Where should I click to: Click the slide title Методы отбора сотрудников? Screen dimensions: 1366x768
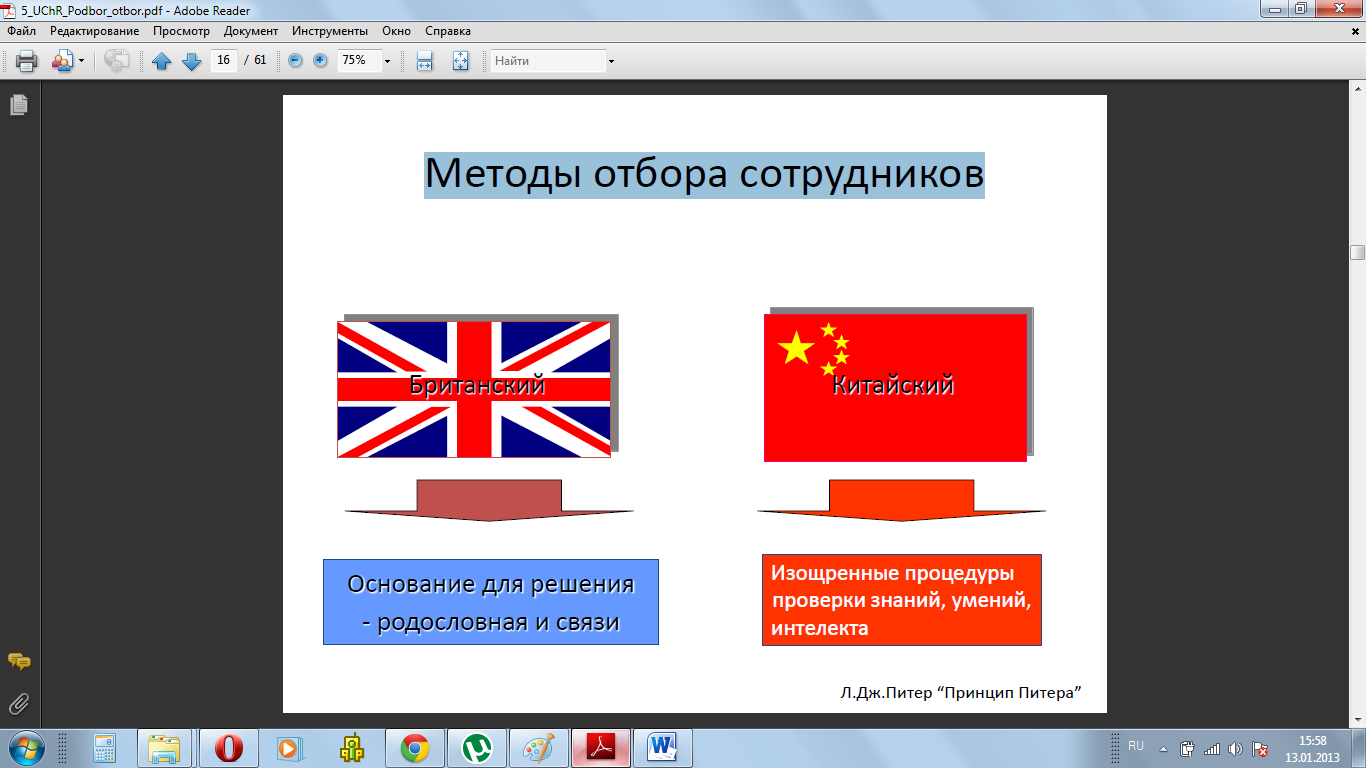(704, 175)
